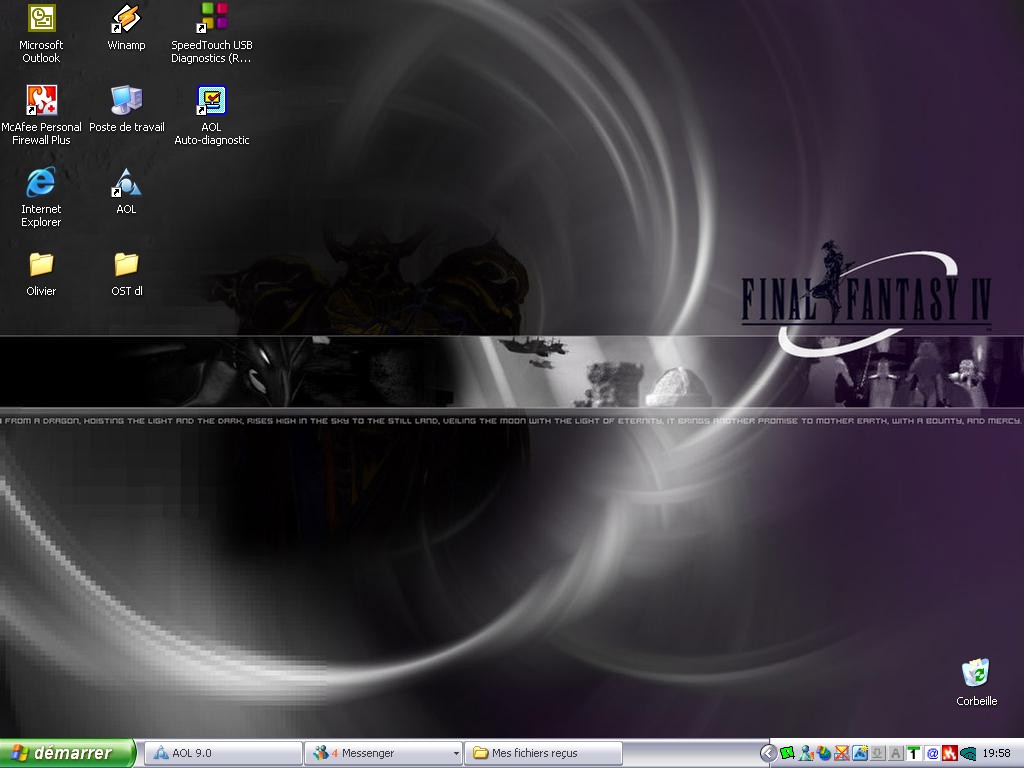The image size is (1024, 768).
Task: Switch to Mes fichiers reçus window
Action: click(x=543, y=753)
